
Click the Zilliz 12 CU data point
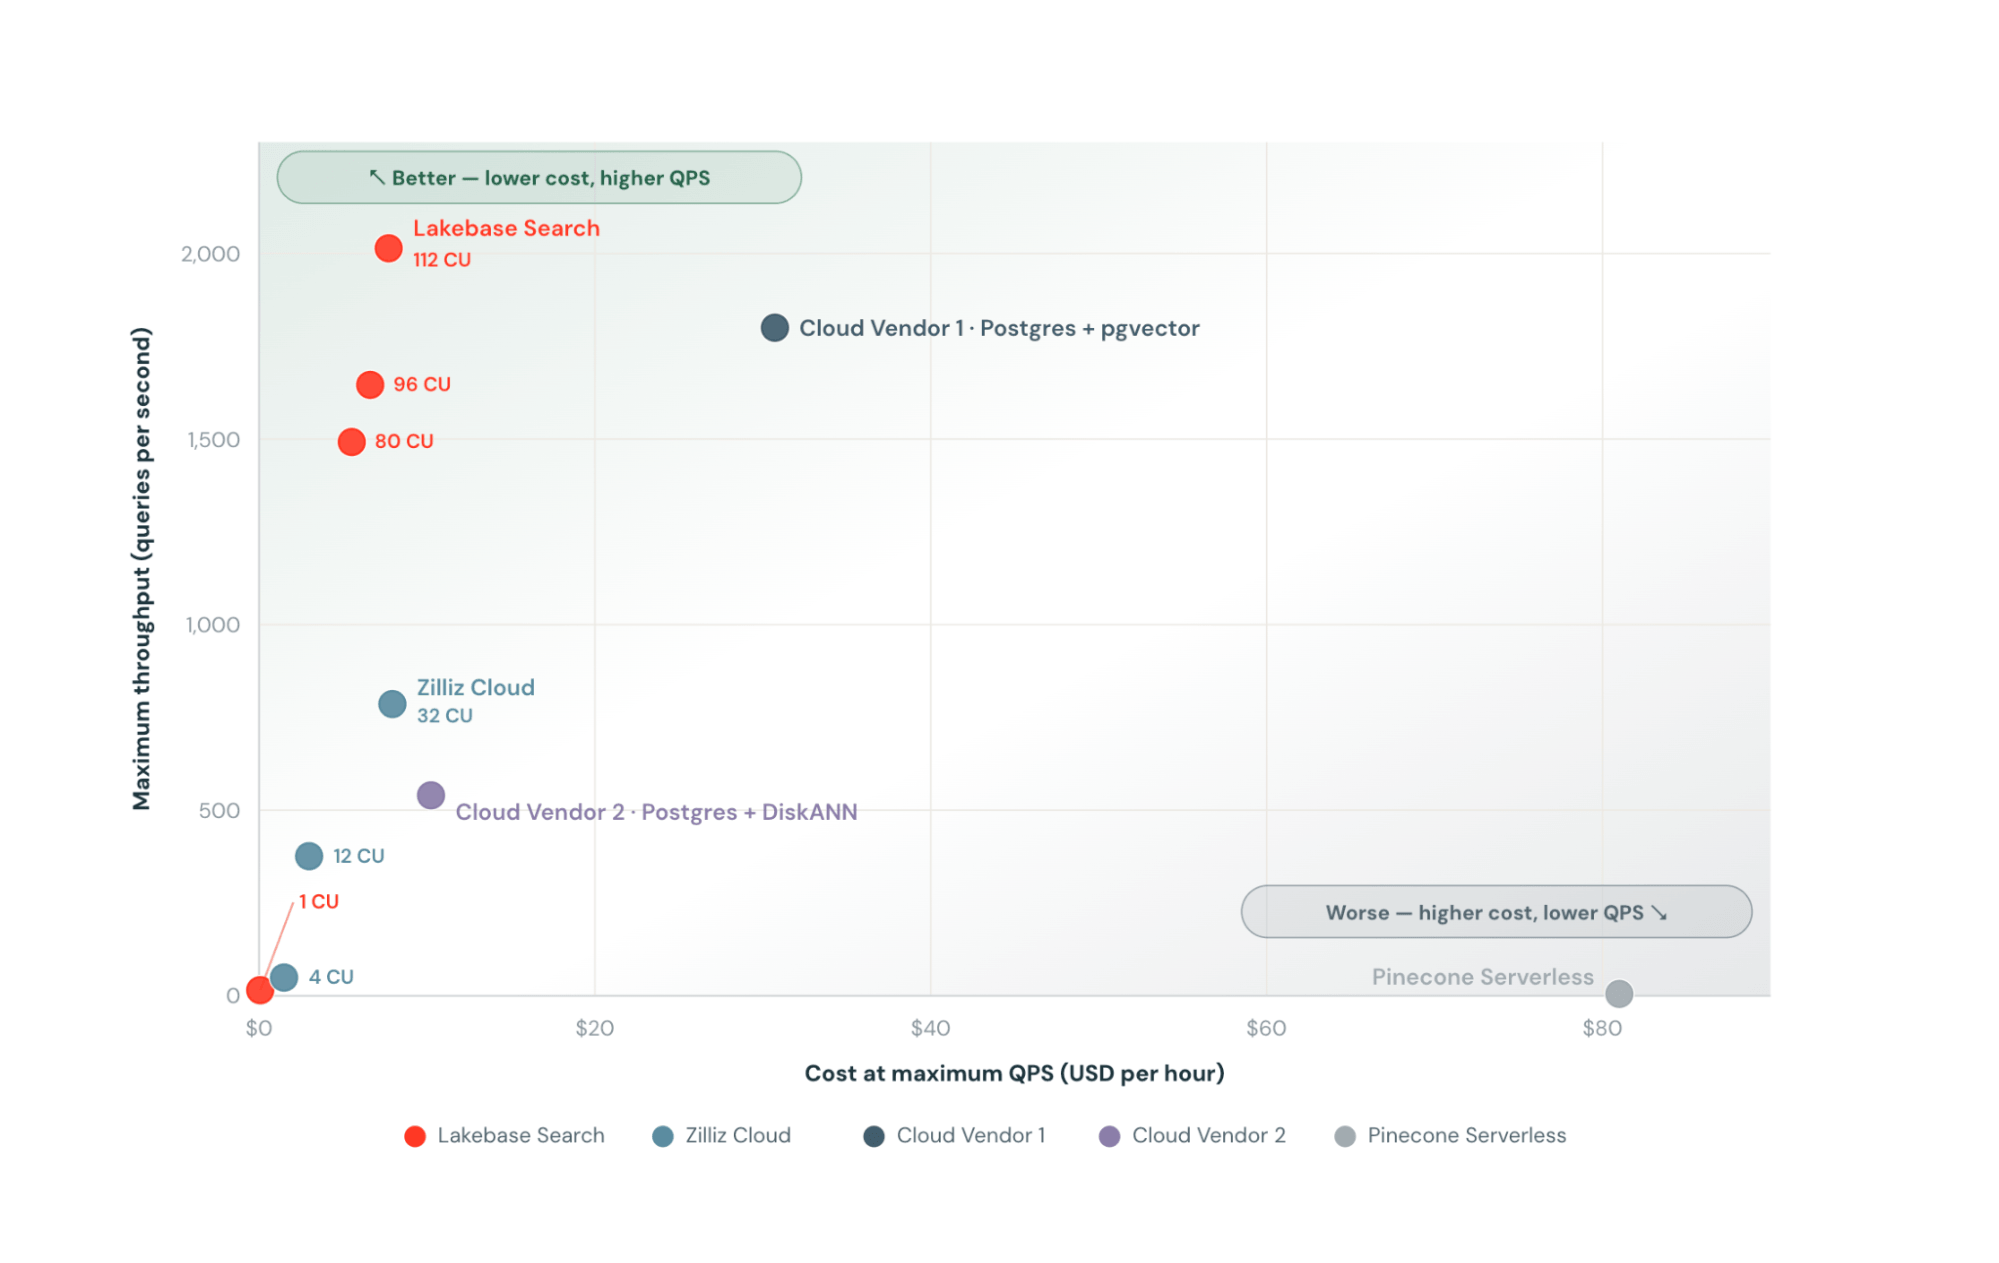(309, 856)
